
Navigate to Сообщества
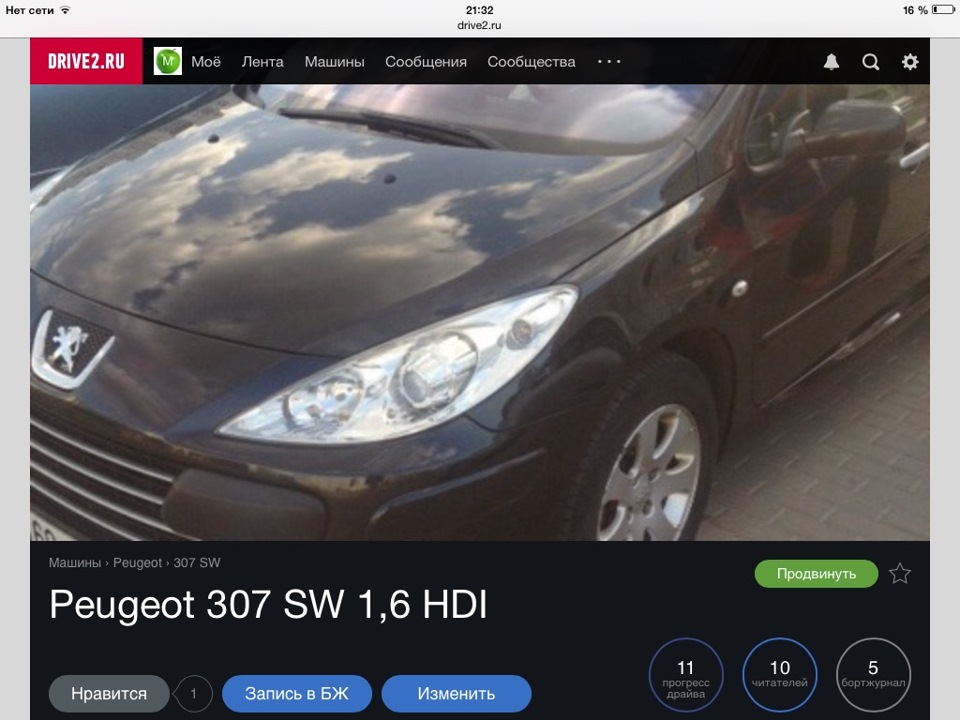[531, 62]
